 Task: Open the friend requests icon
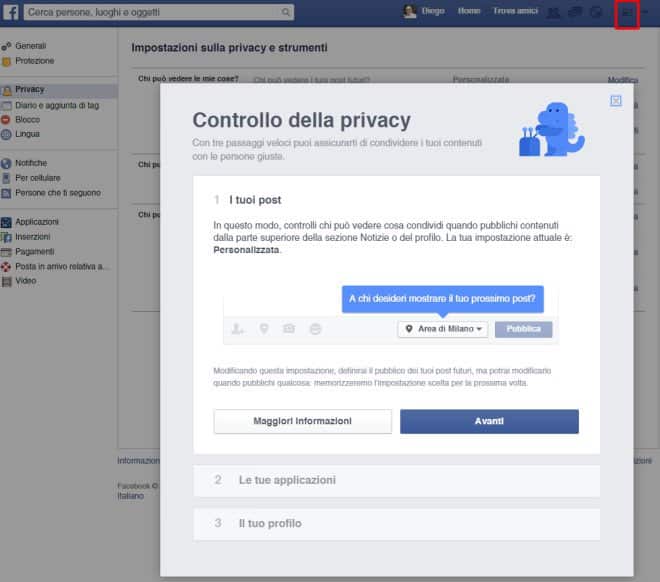[x=554, y=12]
